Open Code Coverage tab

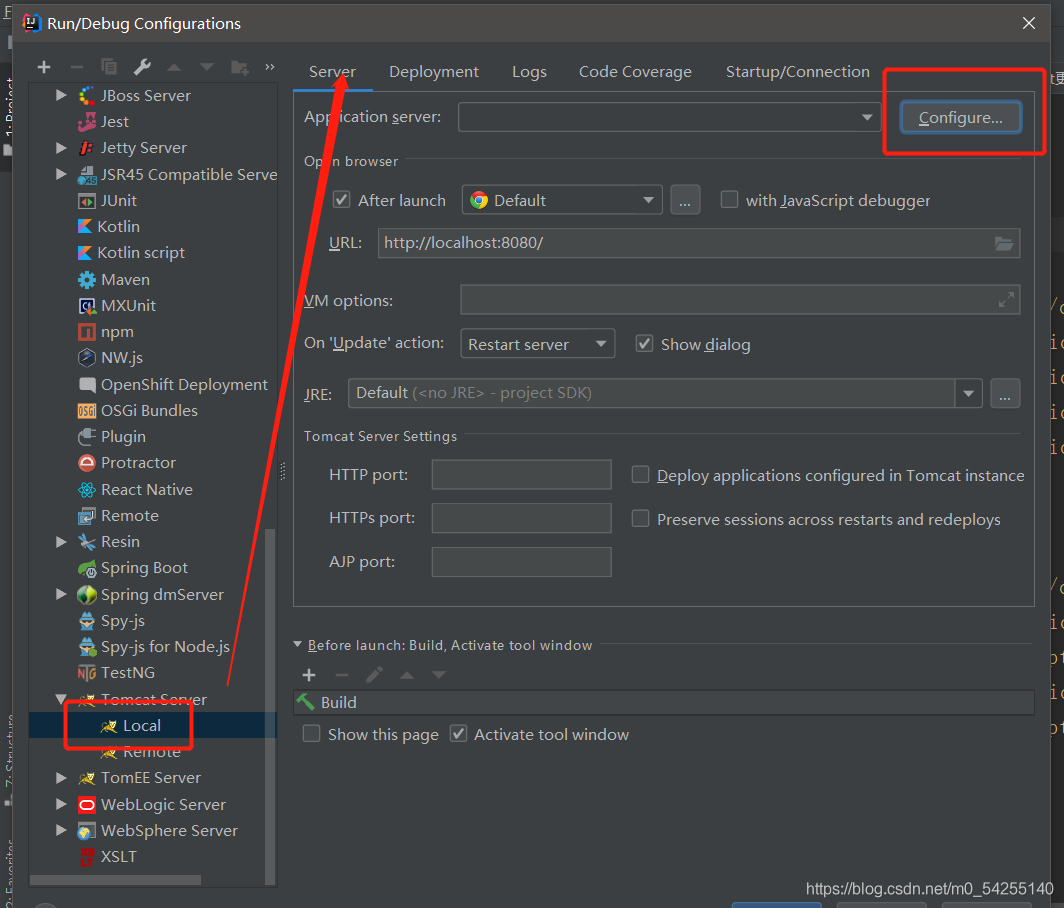coord(635,72)
